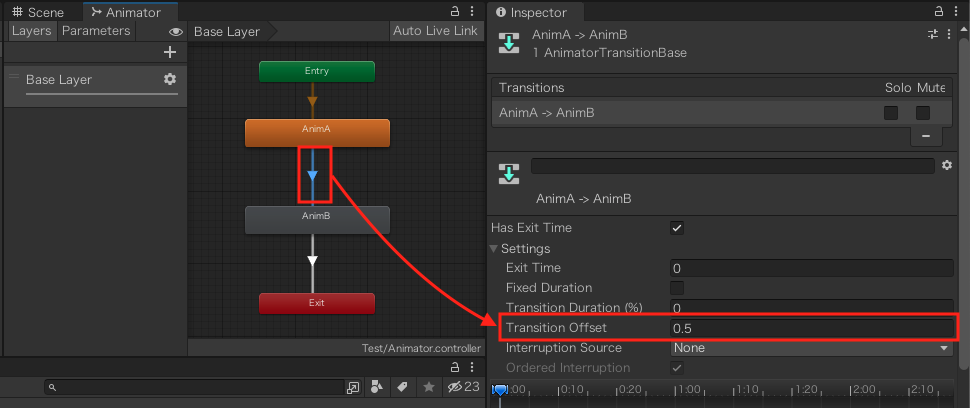The height and width of the screenshot is (408, 970).
Task: Open Base Layer gear settings
Action: (x=170, y=79)
